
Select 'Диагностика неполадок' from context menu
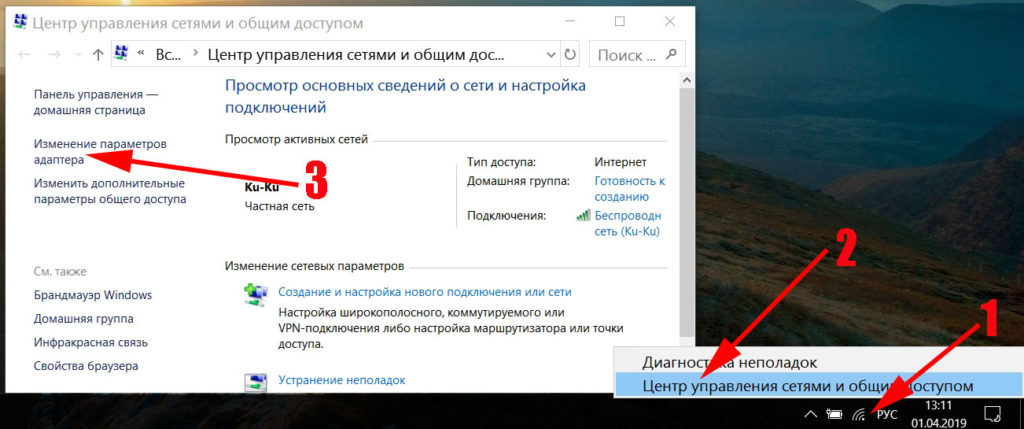[x=730, y=362]
